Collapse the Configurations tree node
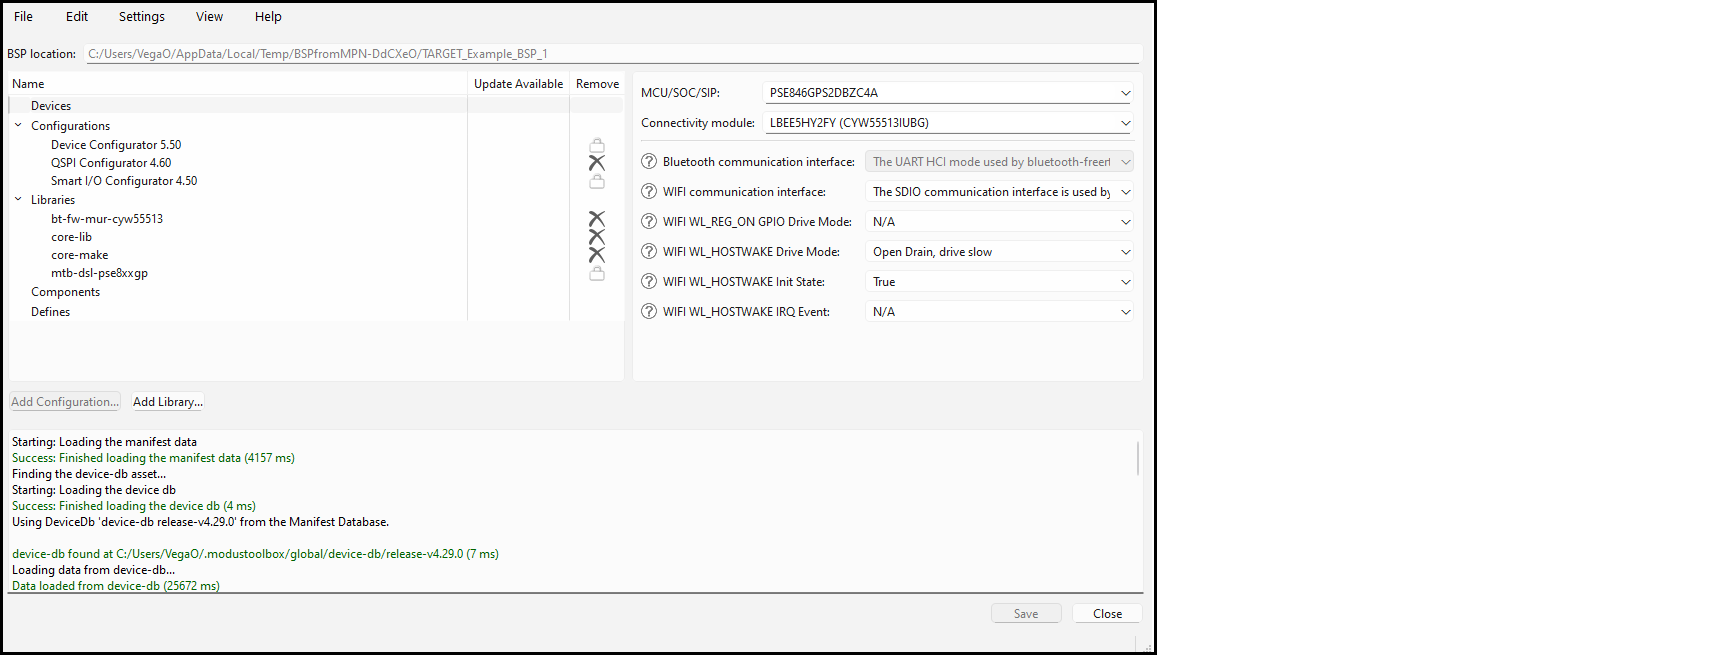Viewport: 1726px width, 655px height. click(18, 126)
